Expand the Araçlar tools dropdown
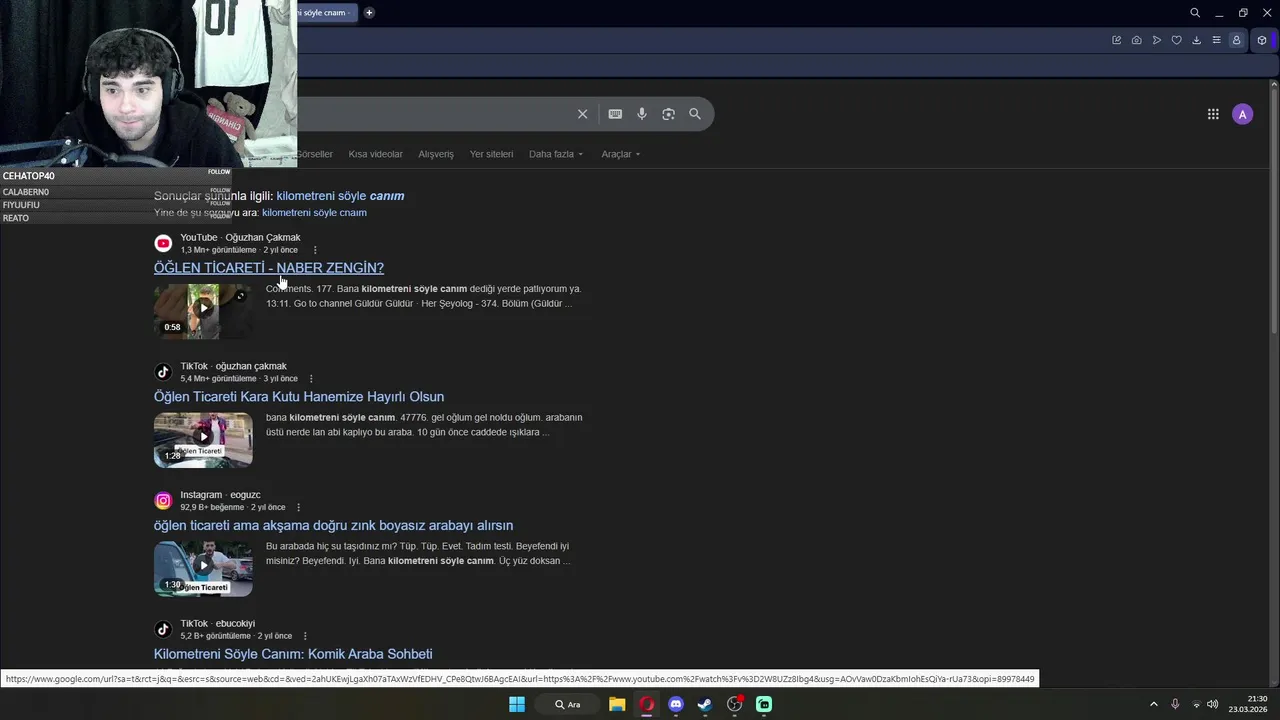This screenshot has width=1280, height=720. (621, 154)
